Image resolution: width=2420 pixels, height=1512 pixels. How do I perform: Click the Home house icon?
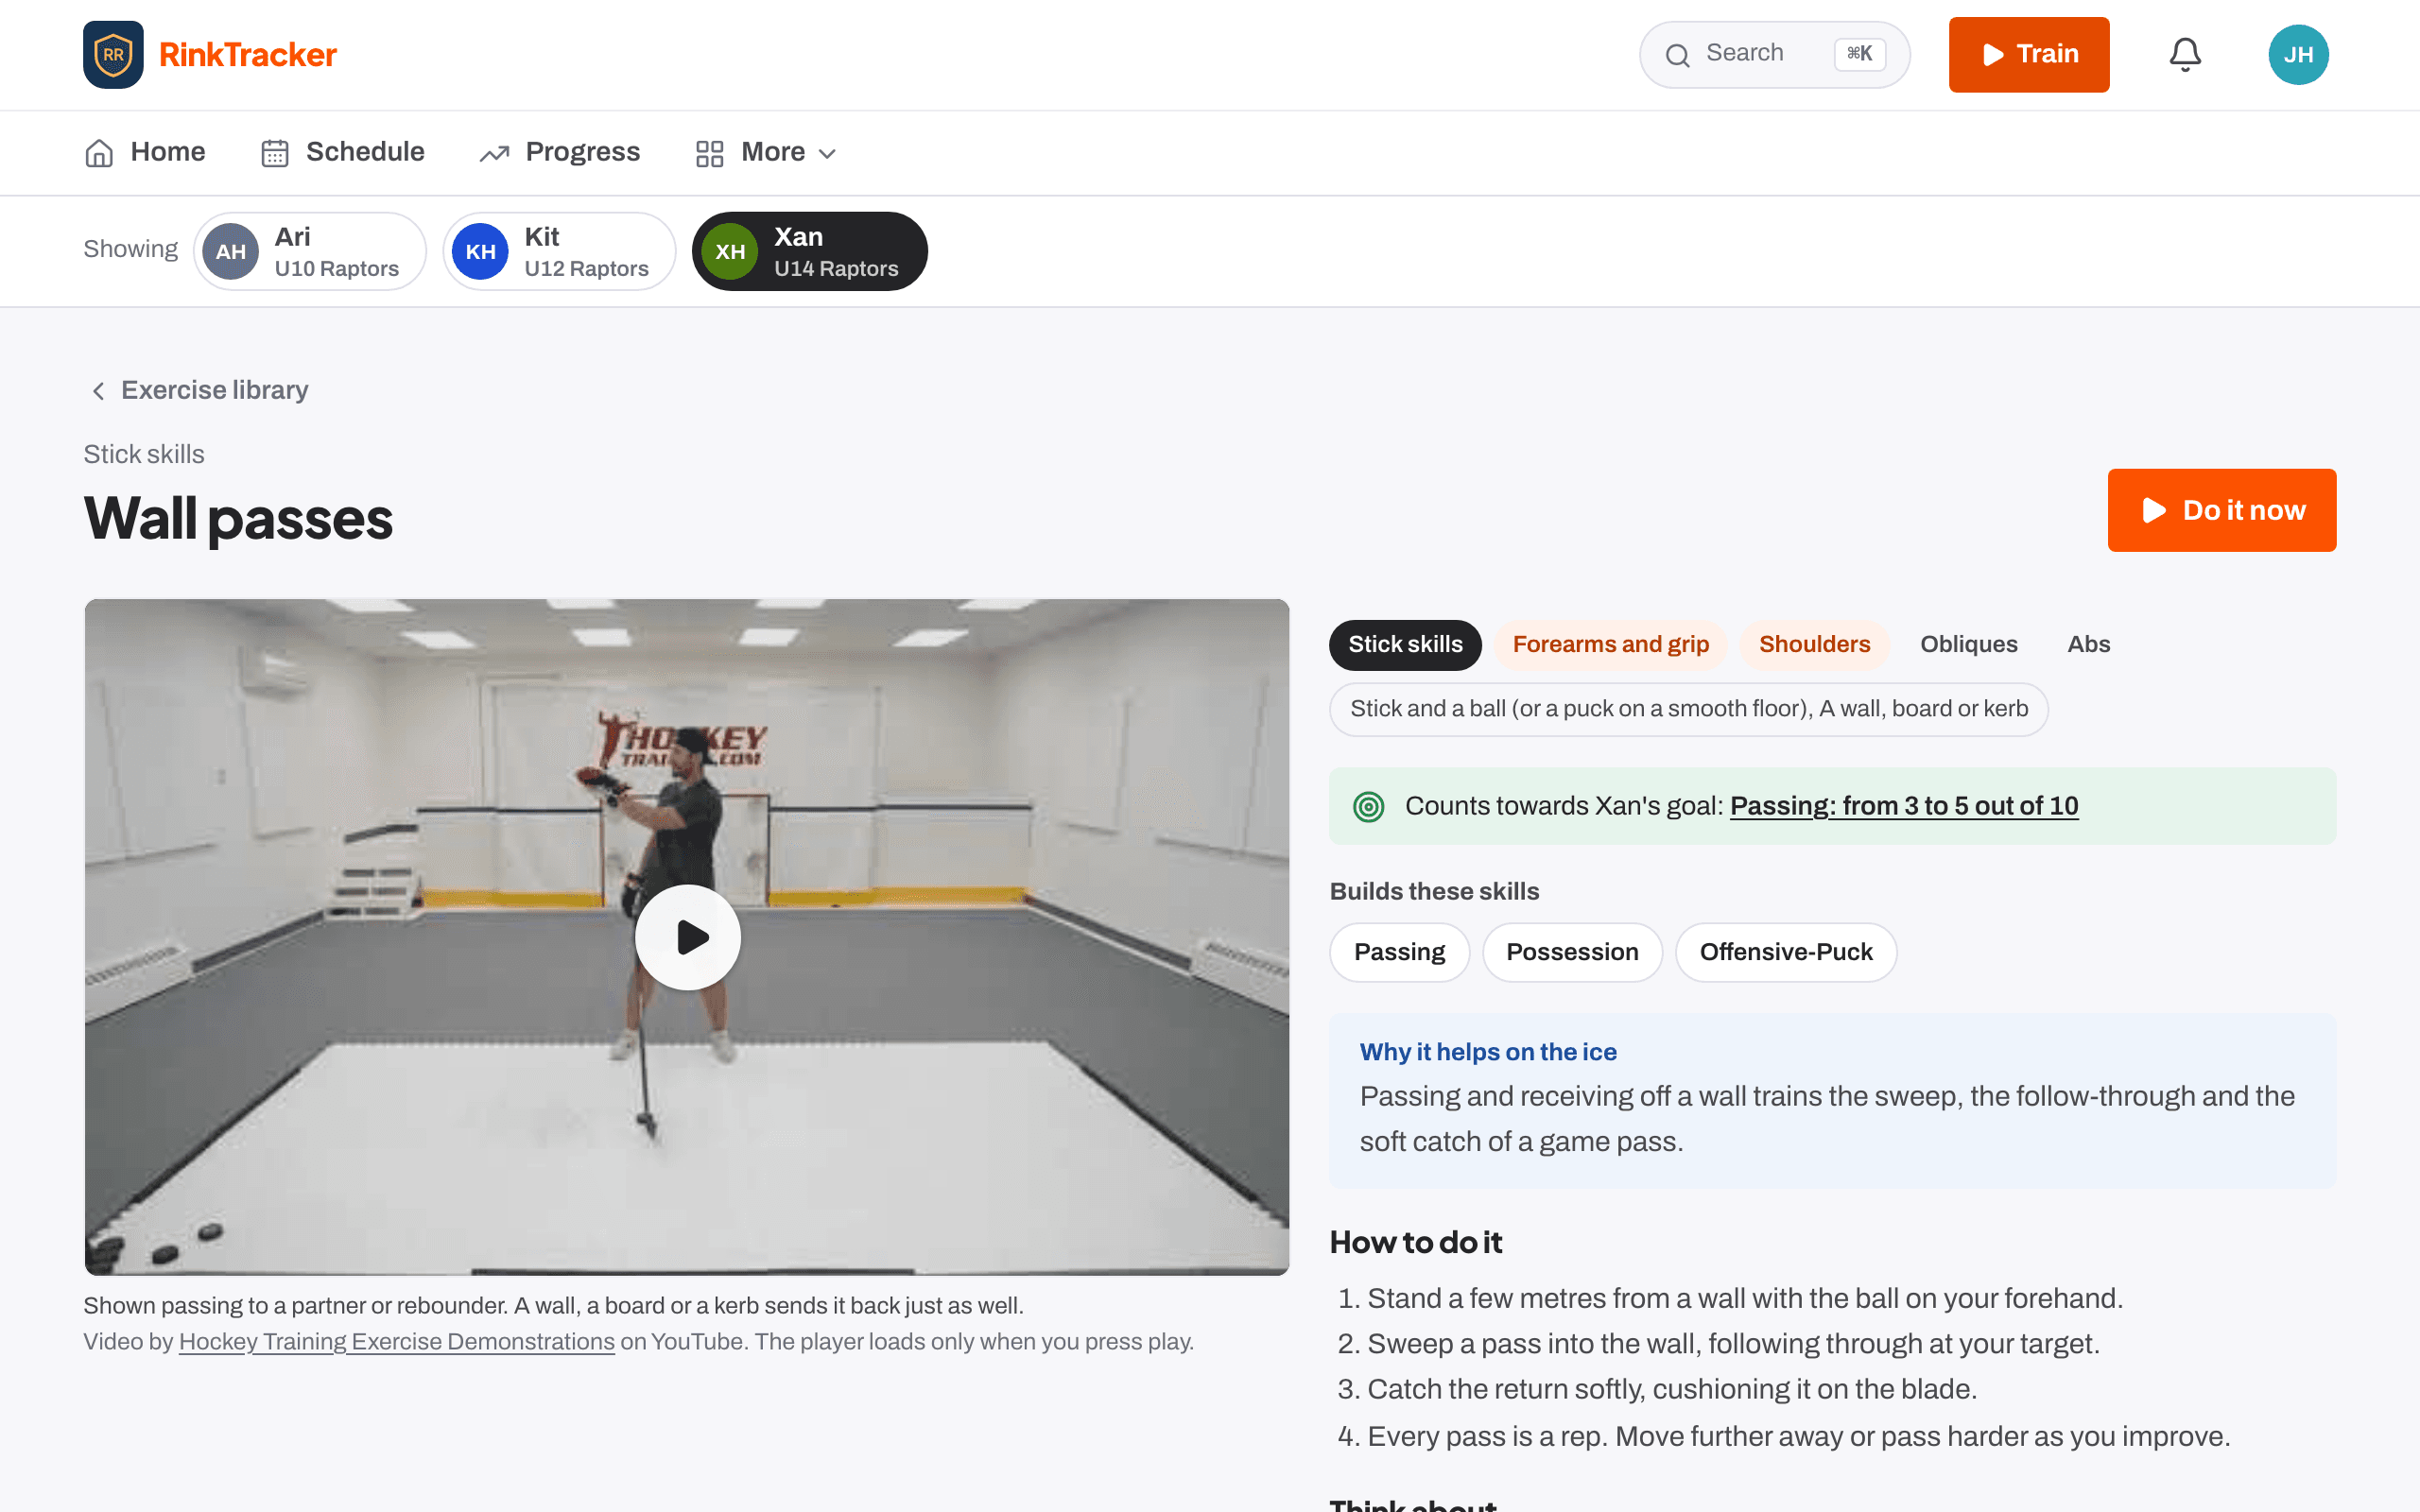click(99, 153)
